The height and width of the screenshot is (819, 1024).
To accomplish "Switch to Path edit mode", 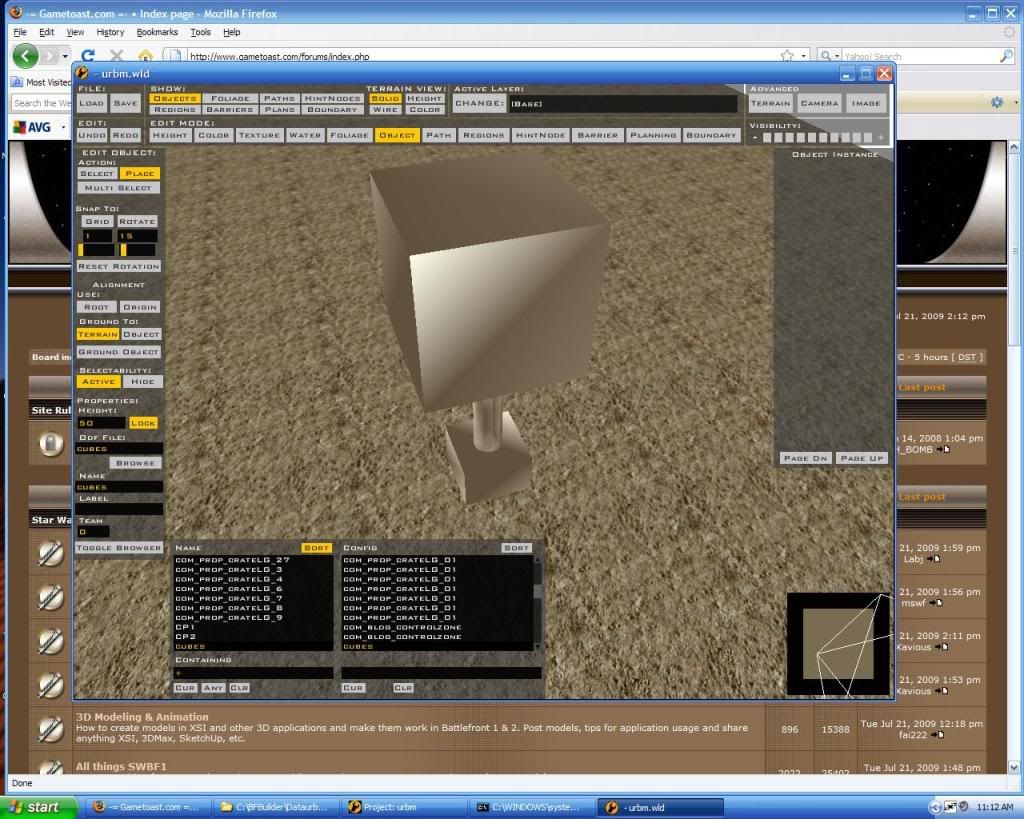I will 438,135.
